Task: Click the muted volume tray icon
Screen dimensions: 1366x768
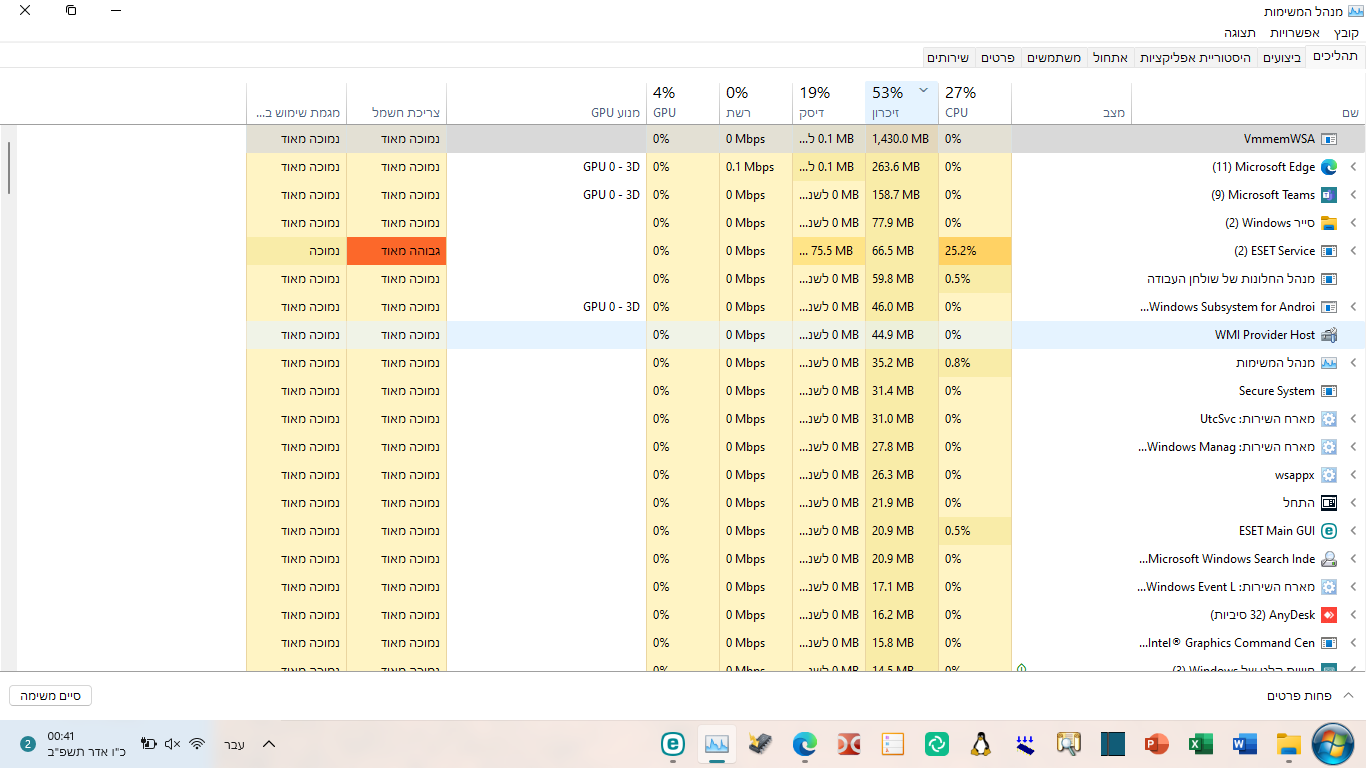Action: tap(172, 744)
